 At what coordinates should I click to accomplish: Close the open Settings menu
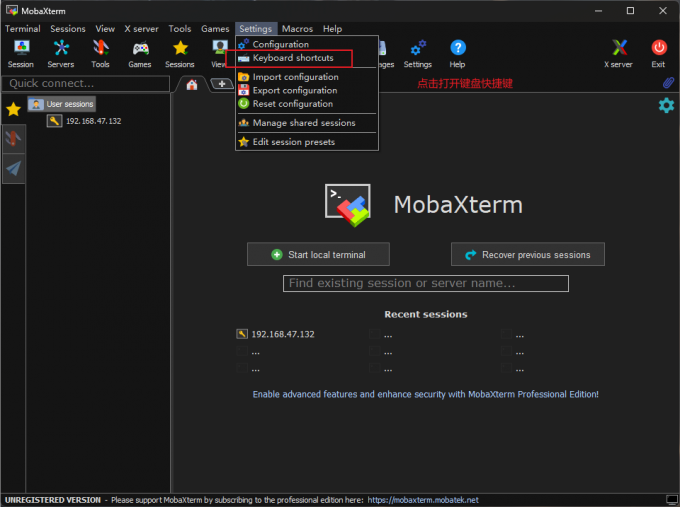click(x=255, y=29)
